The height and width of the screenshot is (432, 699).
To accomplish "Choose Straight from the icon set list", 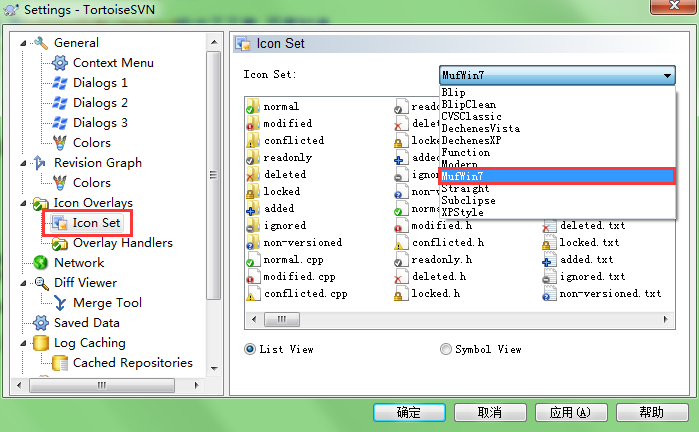I will pyautogui.click(x=557, y=189).
